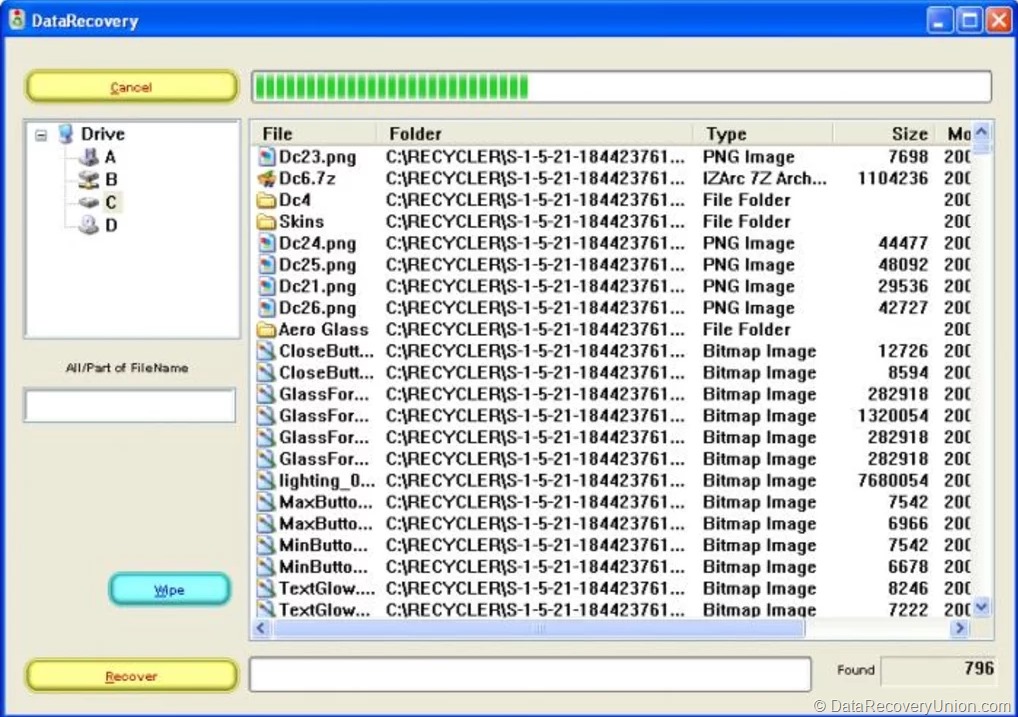Select CloseButt... bitmap icon sized 12726
This screenshot has height=717, width=1018.
(266, 351)
